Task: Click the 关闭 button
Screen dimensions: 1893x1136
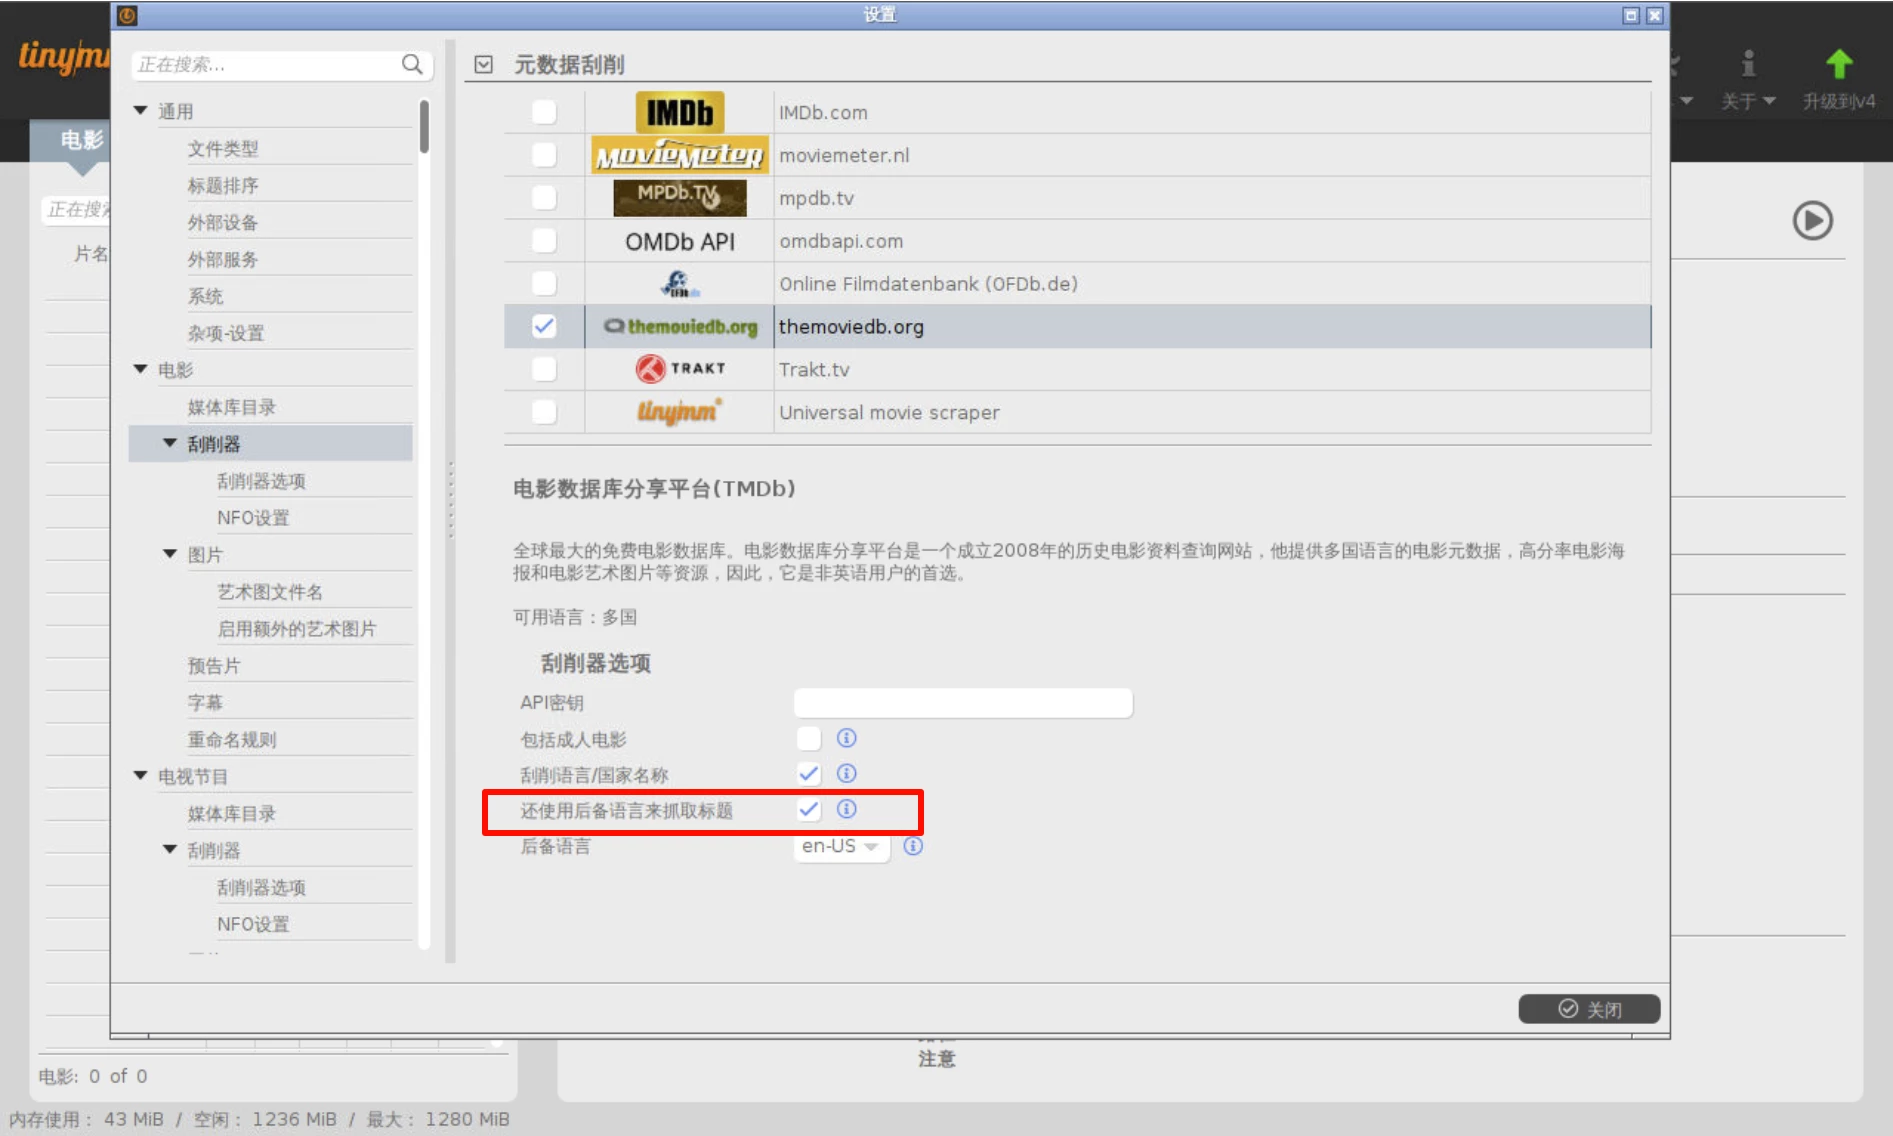Action: 1589,1009
